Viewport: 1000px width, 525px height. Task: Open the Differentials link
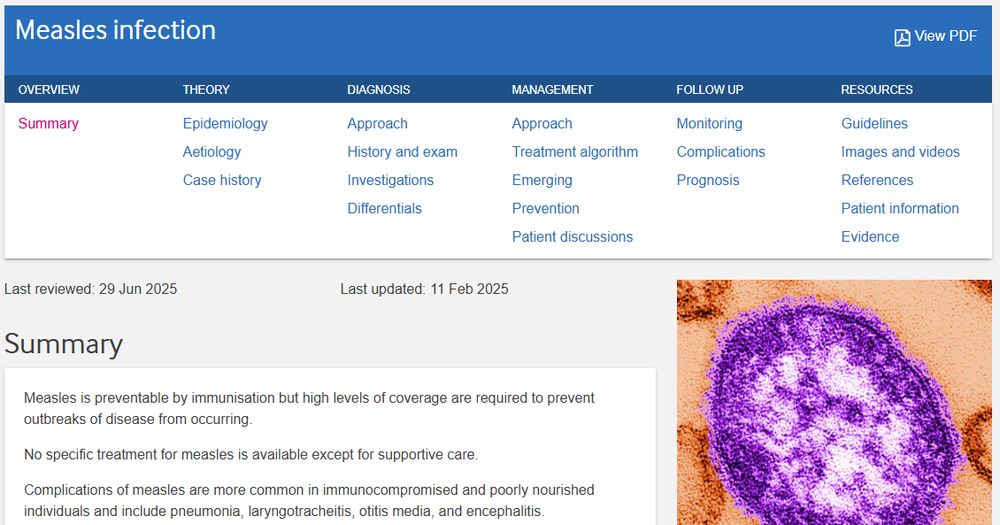[x=385, y=209]
